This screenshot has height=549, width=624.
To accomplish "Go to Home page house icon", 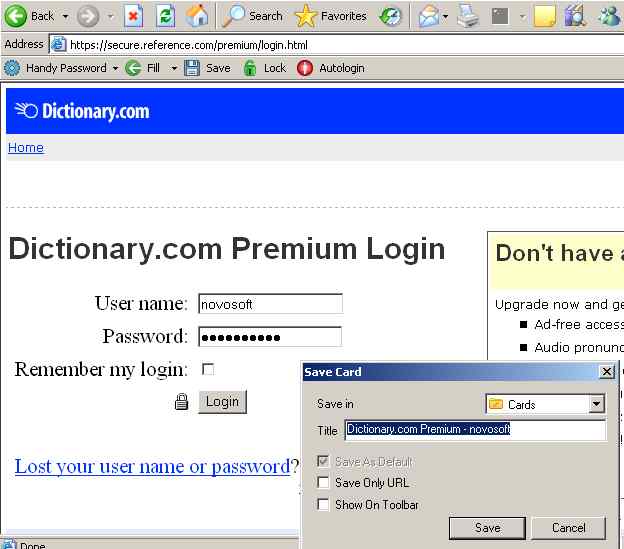I will point(197,16).
